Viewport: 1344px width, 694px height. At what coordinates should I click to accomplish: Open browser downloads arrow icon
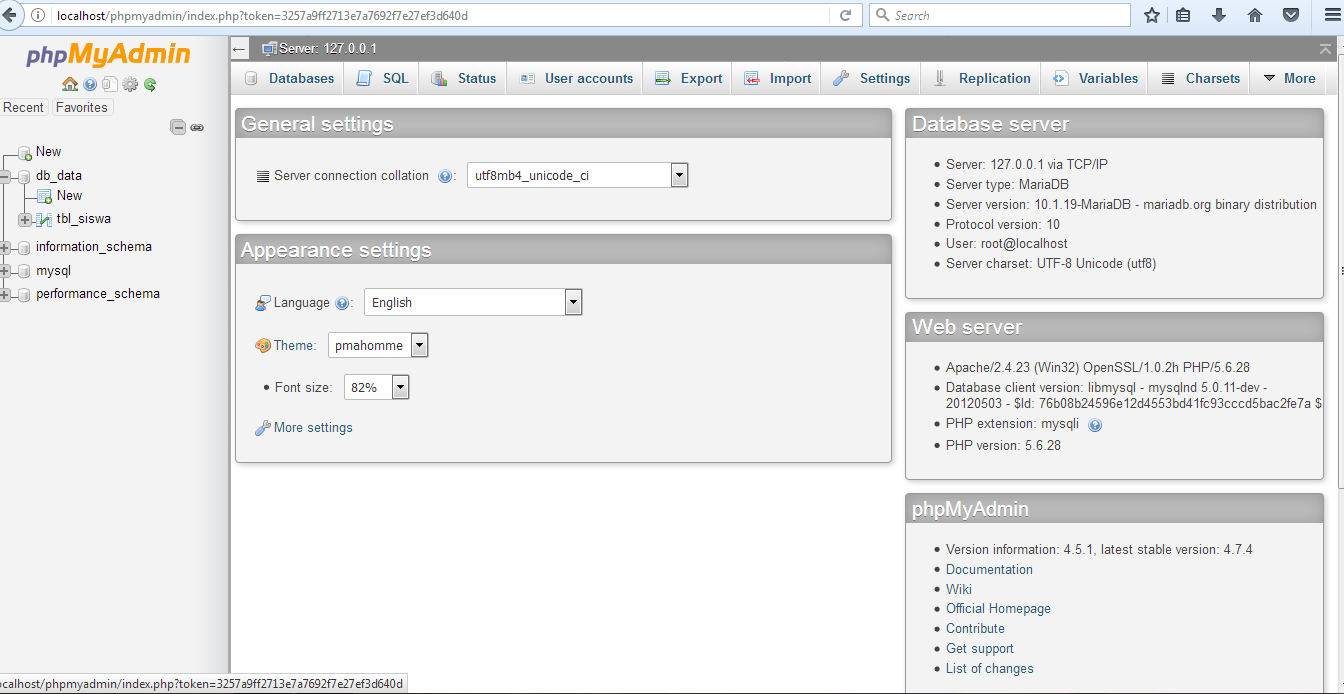tap(1219, 15)
